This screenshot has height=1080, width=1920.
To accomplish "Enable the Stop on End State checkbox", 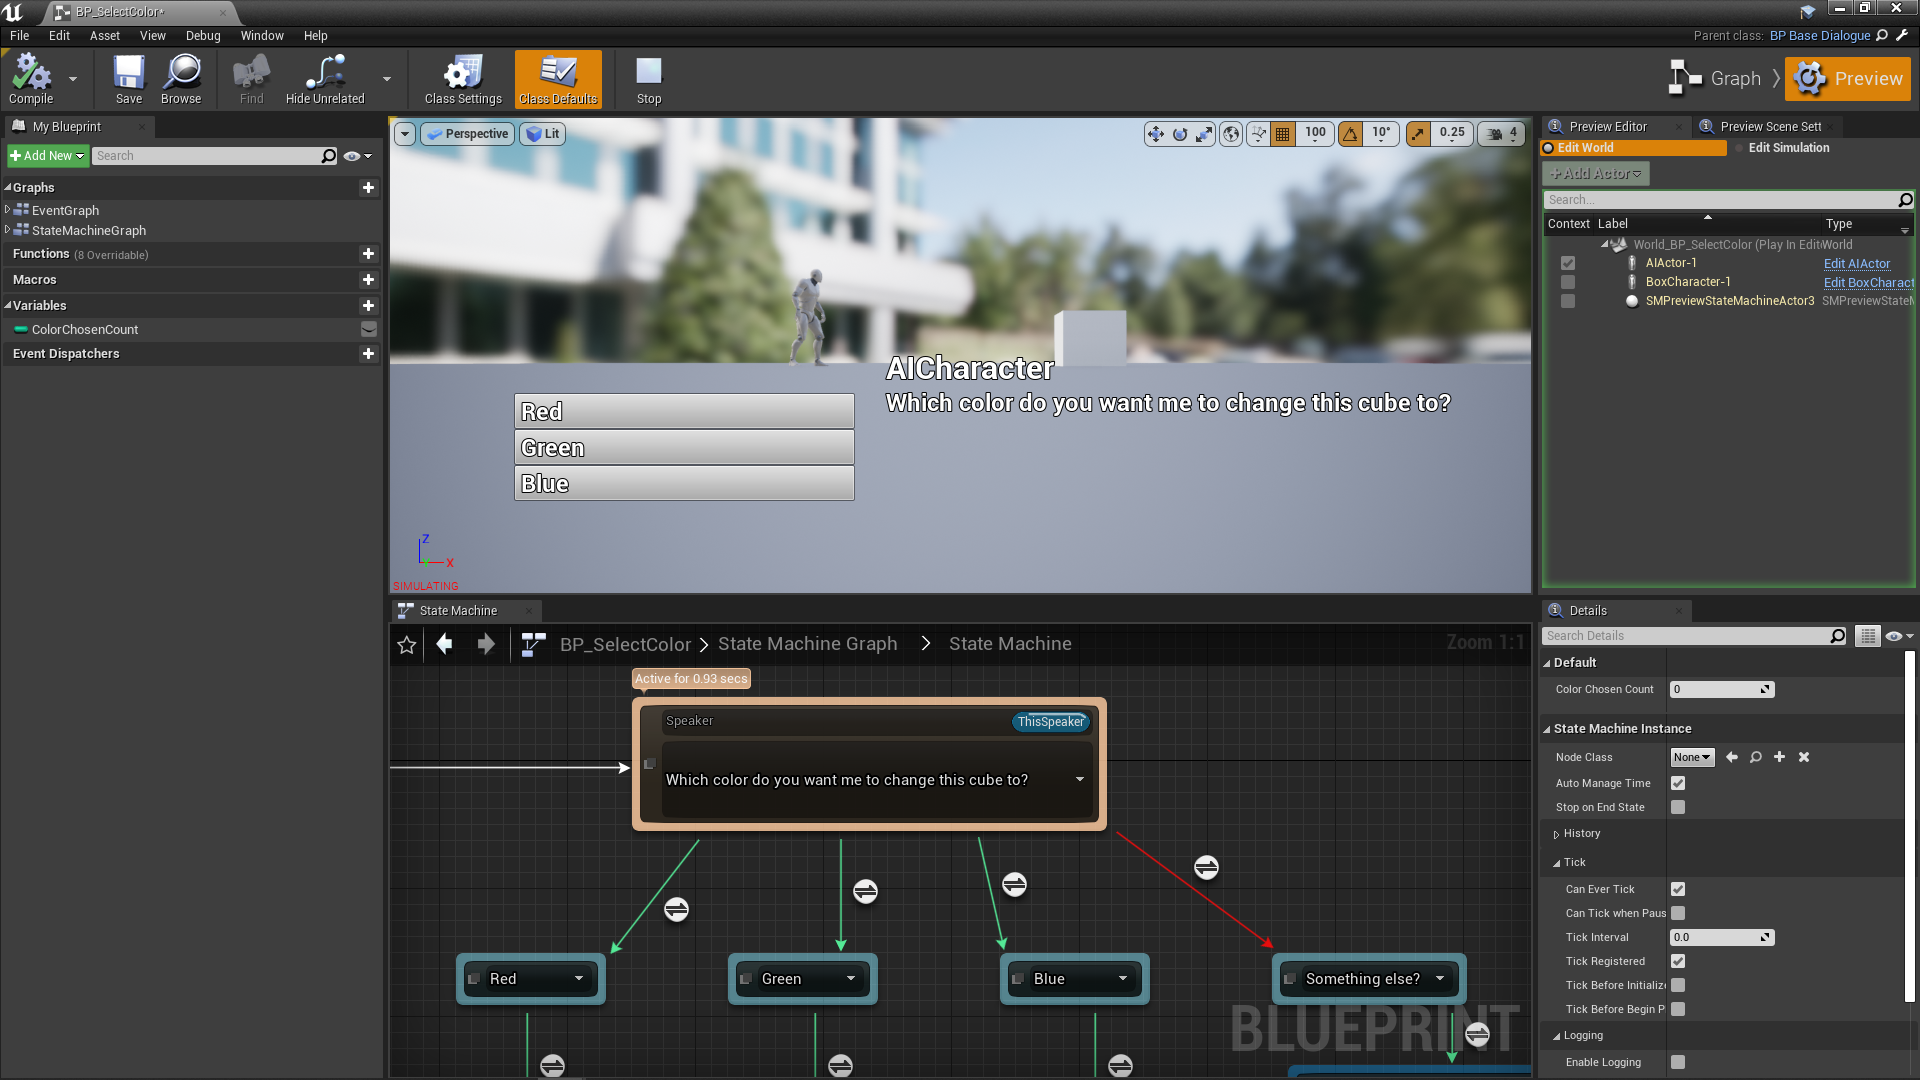I will [1678, 807].
